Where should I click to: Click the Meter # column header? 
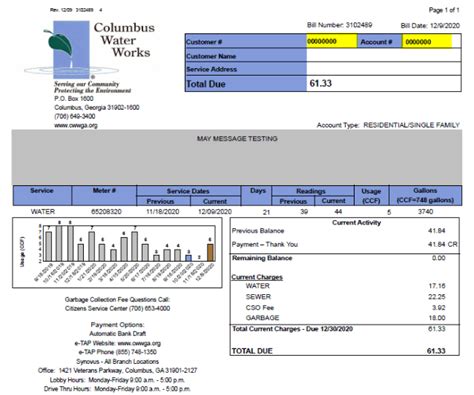tap(104, 195)
